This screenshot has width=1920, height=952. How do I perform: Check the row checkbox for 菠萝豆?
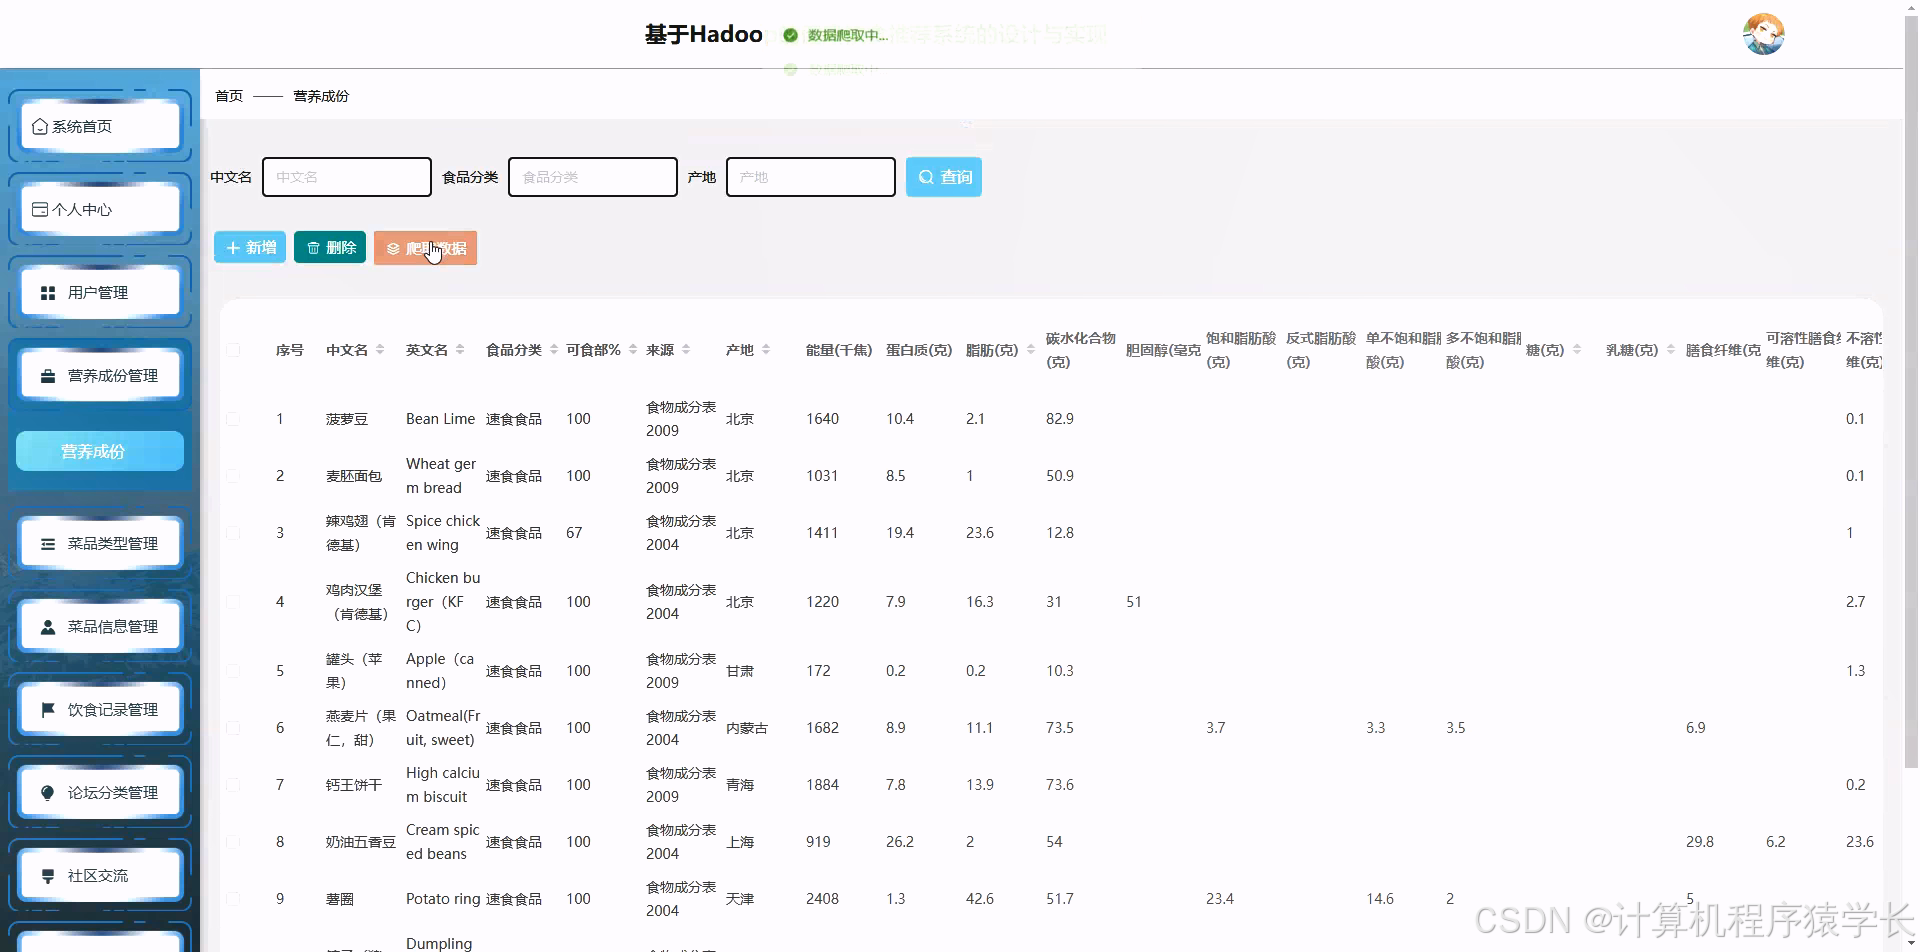point(233,419)
